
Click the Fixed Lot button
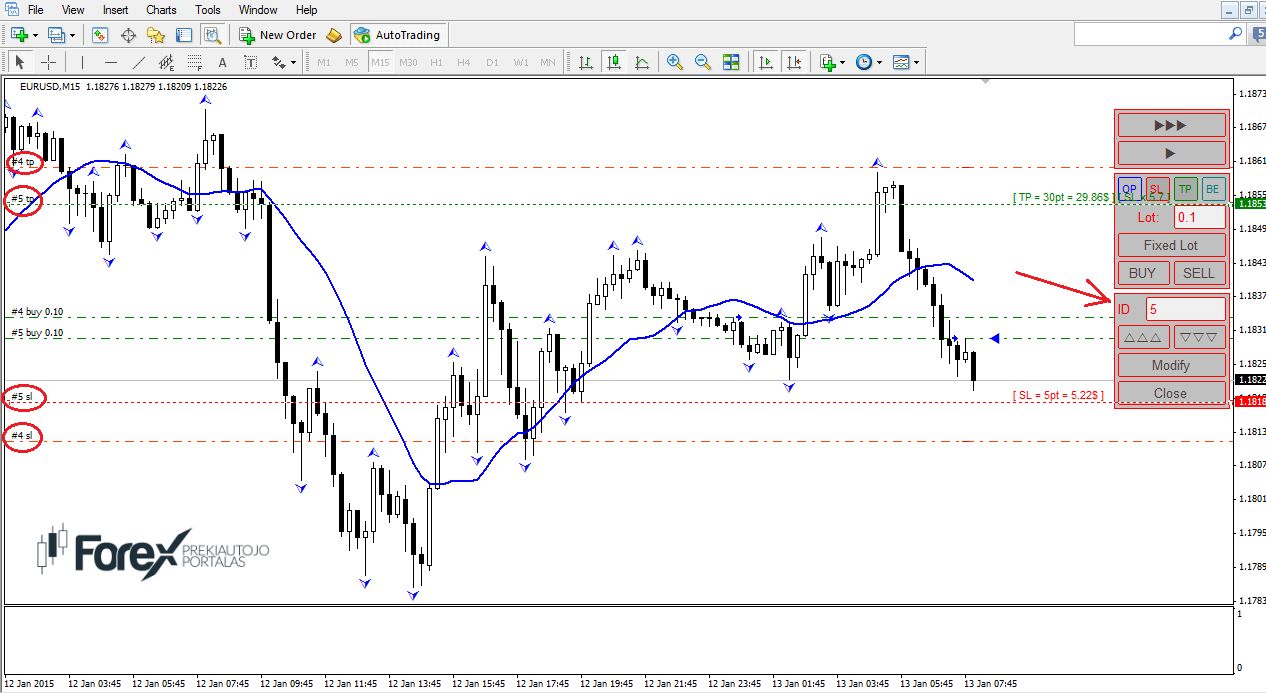click(1171, 245)
